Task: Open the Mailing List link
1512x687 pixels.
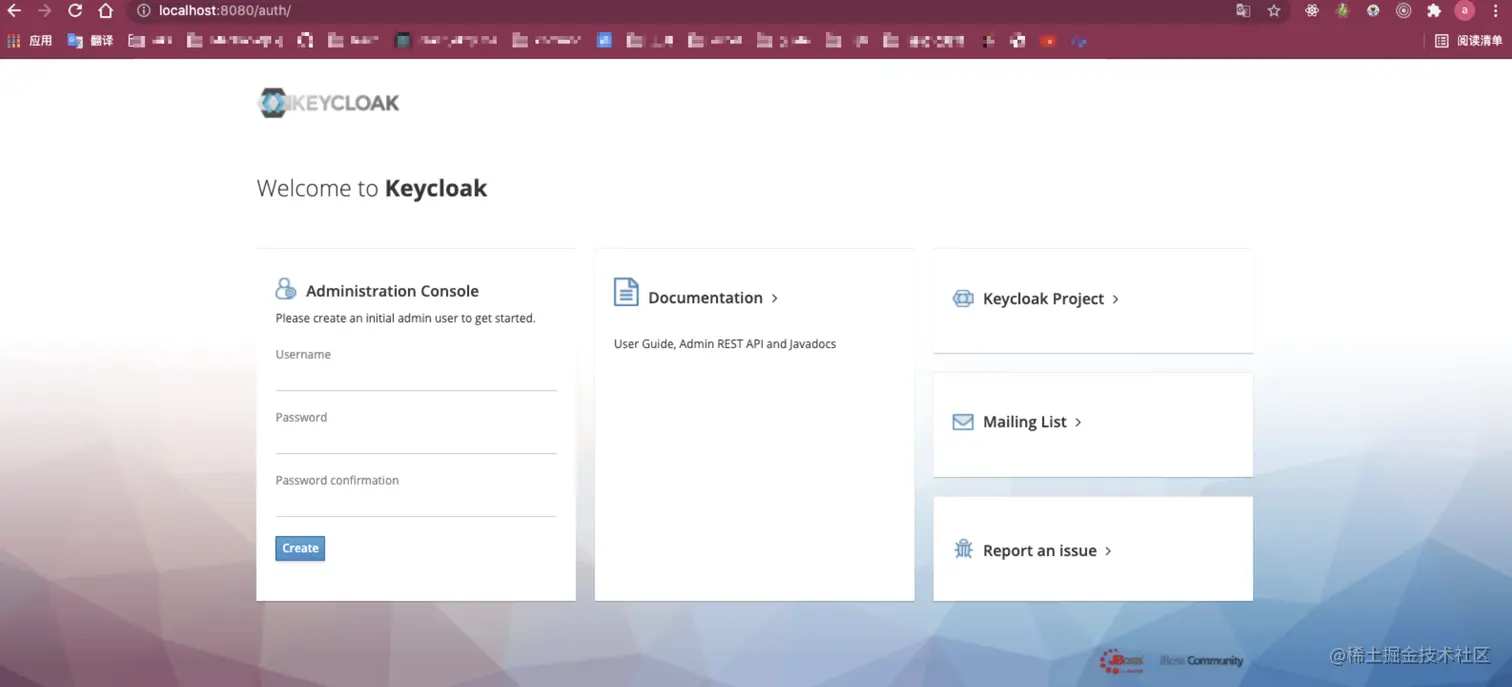Action: (1024, 422)
